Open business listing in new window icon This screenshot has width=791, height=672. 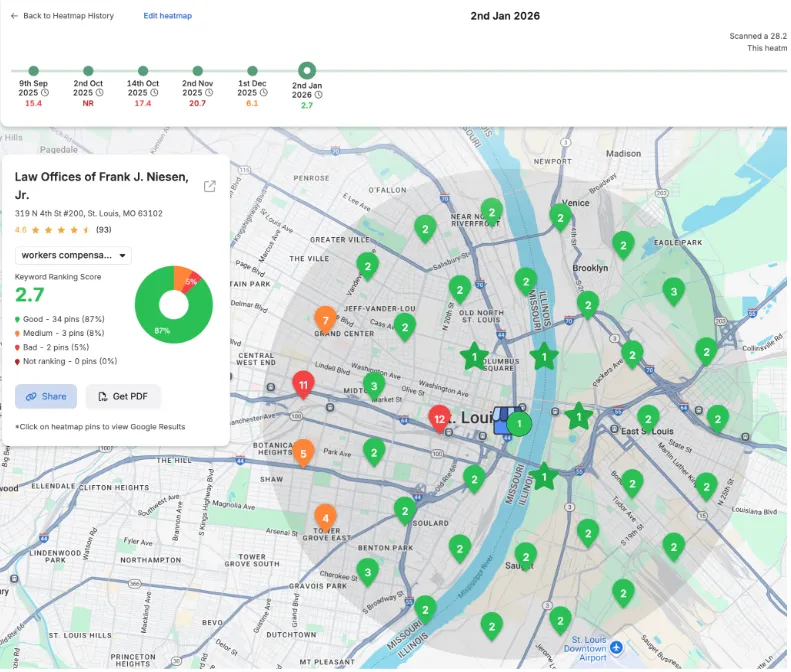(x=209, y=186)
